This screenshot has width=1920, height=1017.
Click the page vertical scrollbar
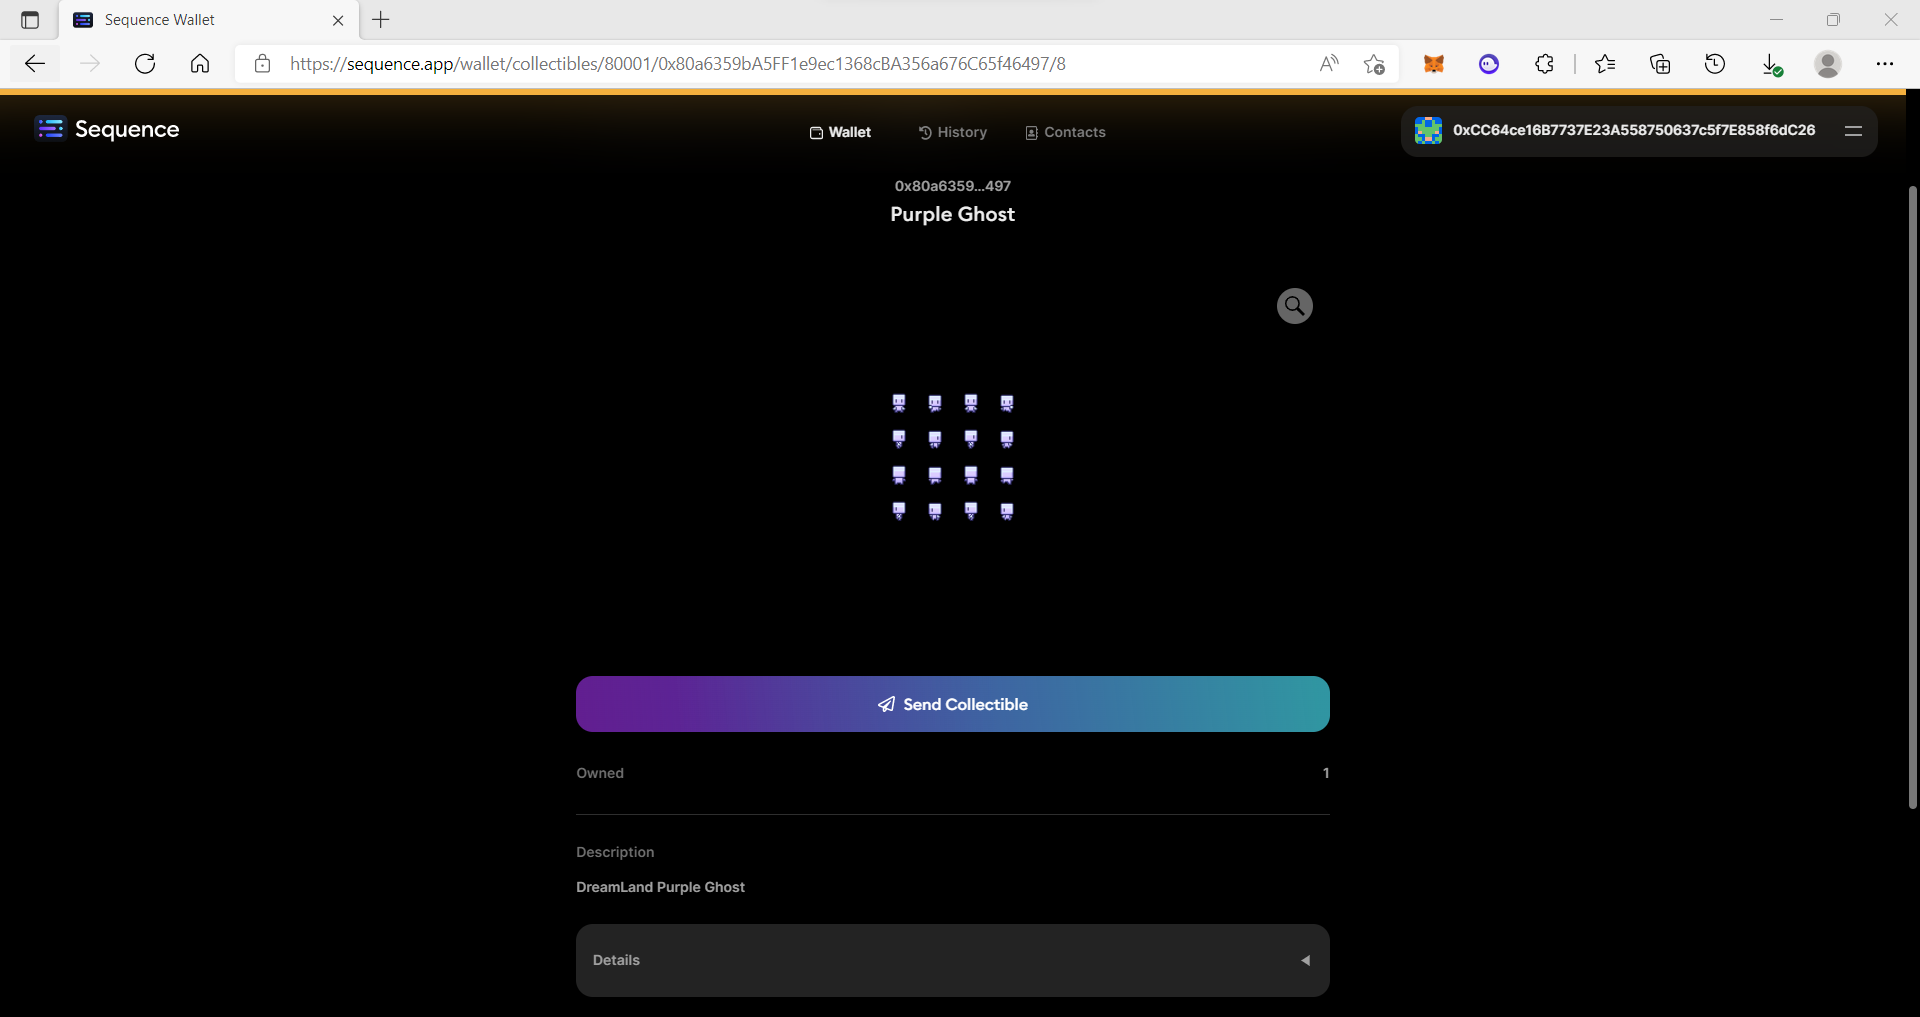tap(1912, 497)
